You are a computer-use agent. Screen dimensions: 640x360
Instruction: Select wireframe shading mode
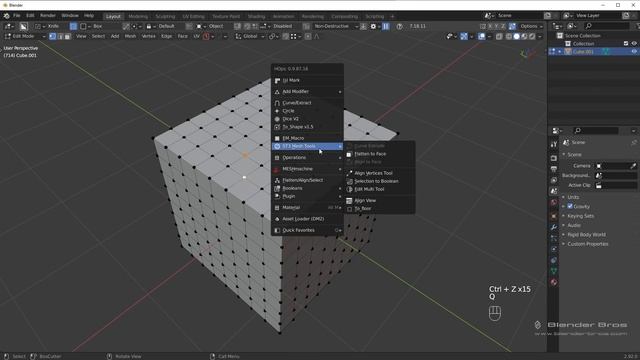tap(509, 36)
